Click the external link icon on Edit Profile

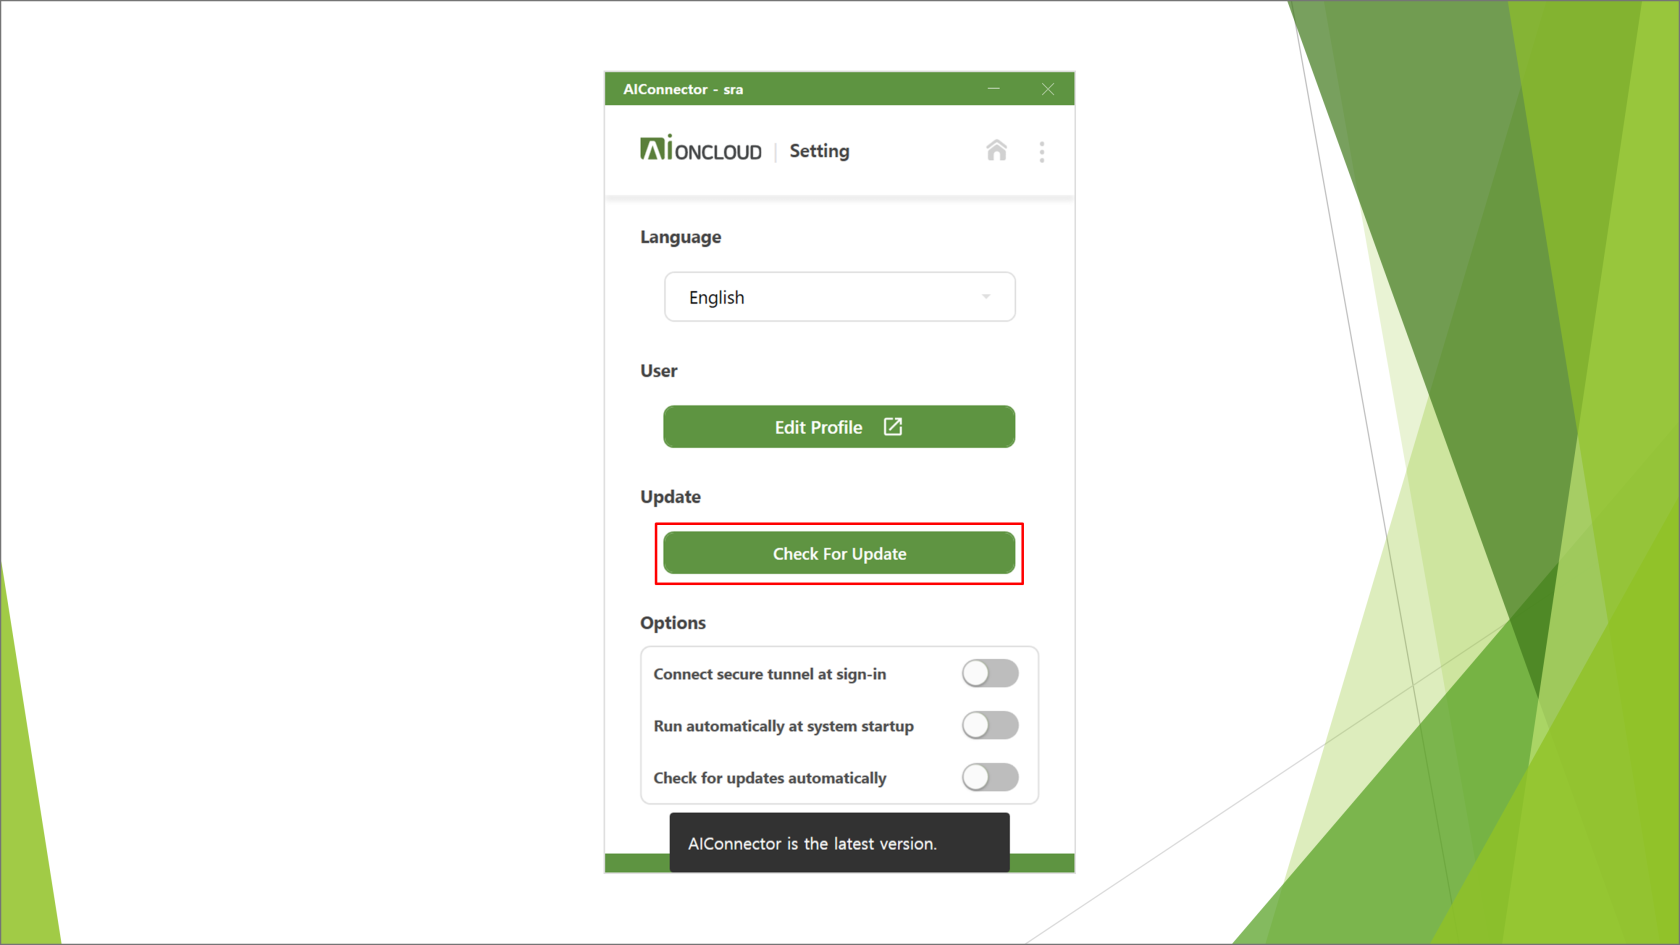893,427
